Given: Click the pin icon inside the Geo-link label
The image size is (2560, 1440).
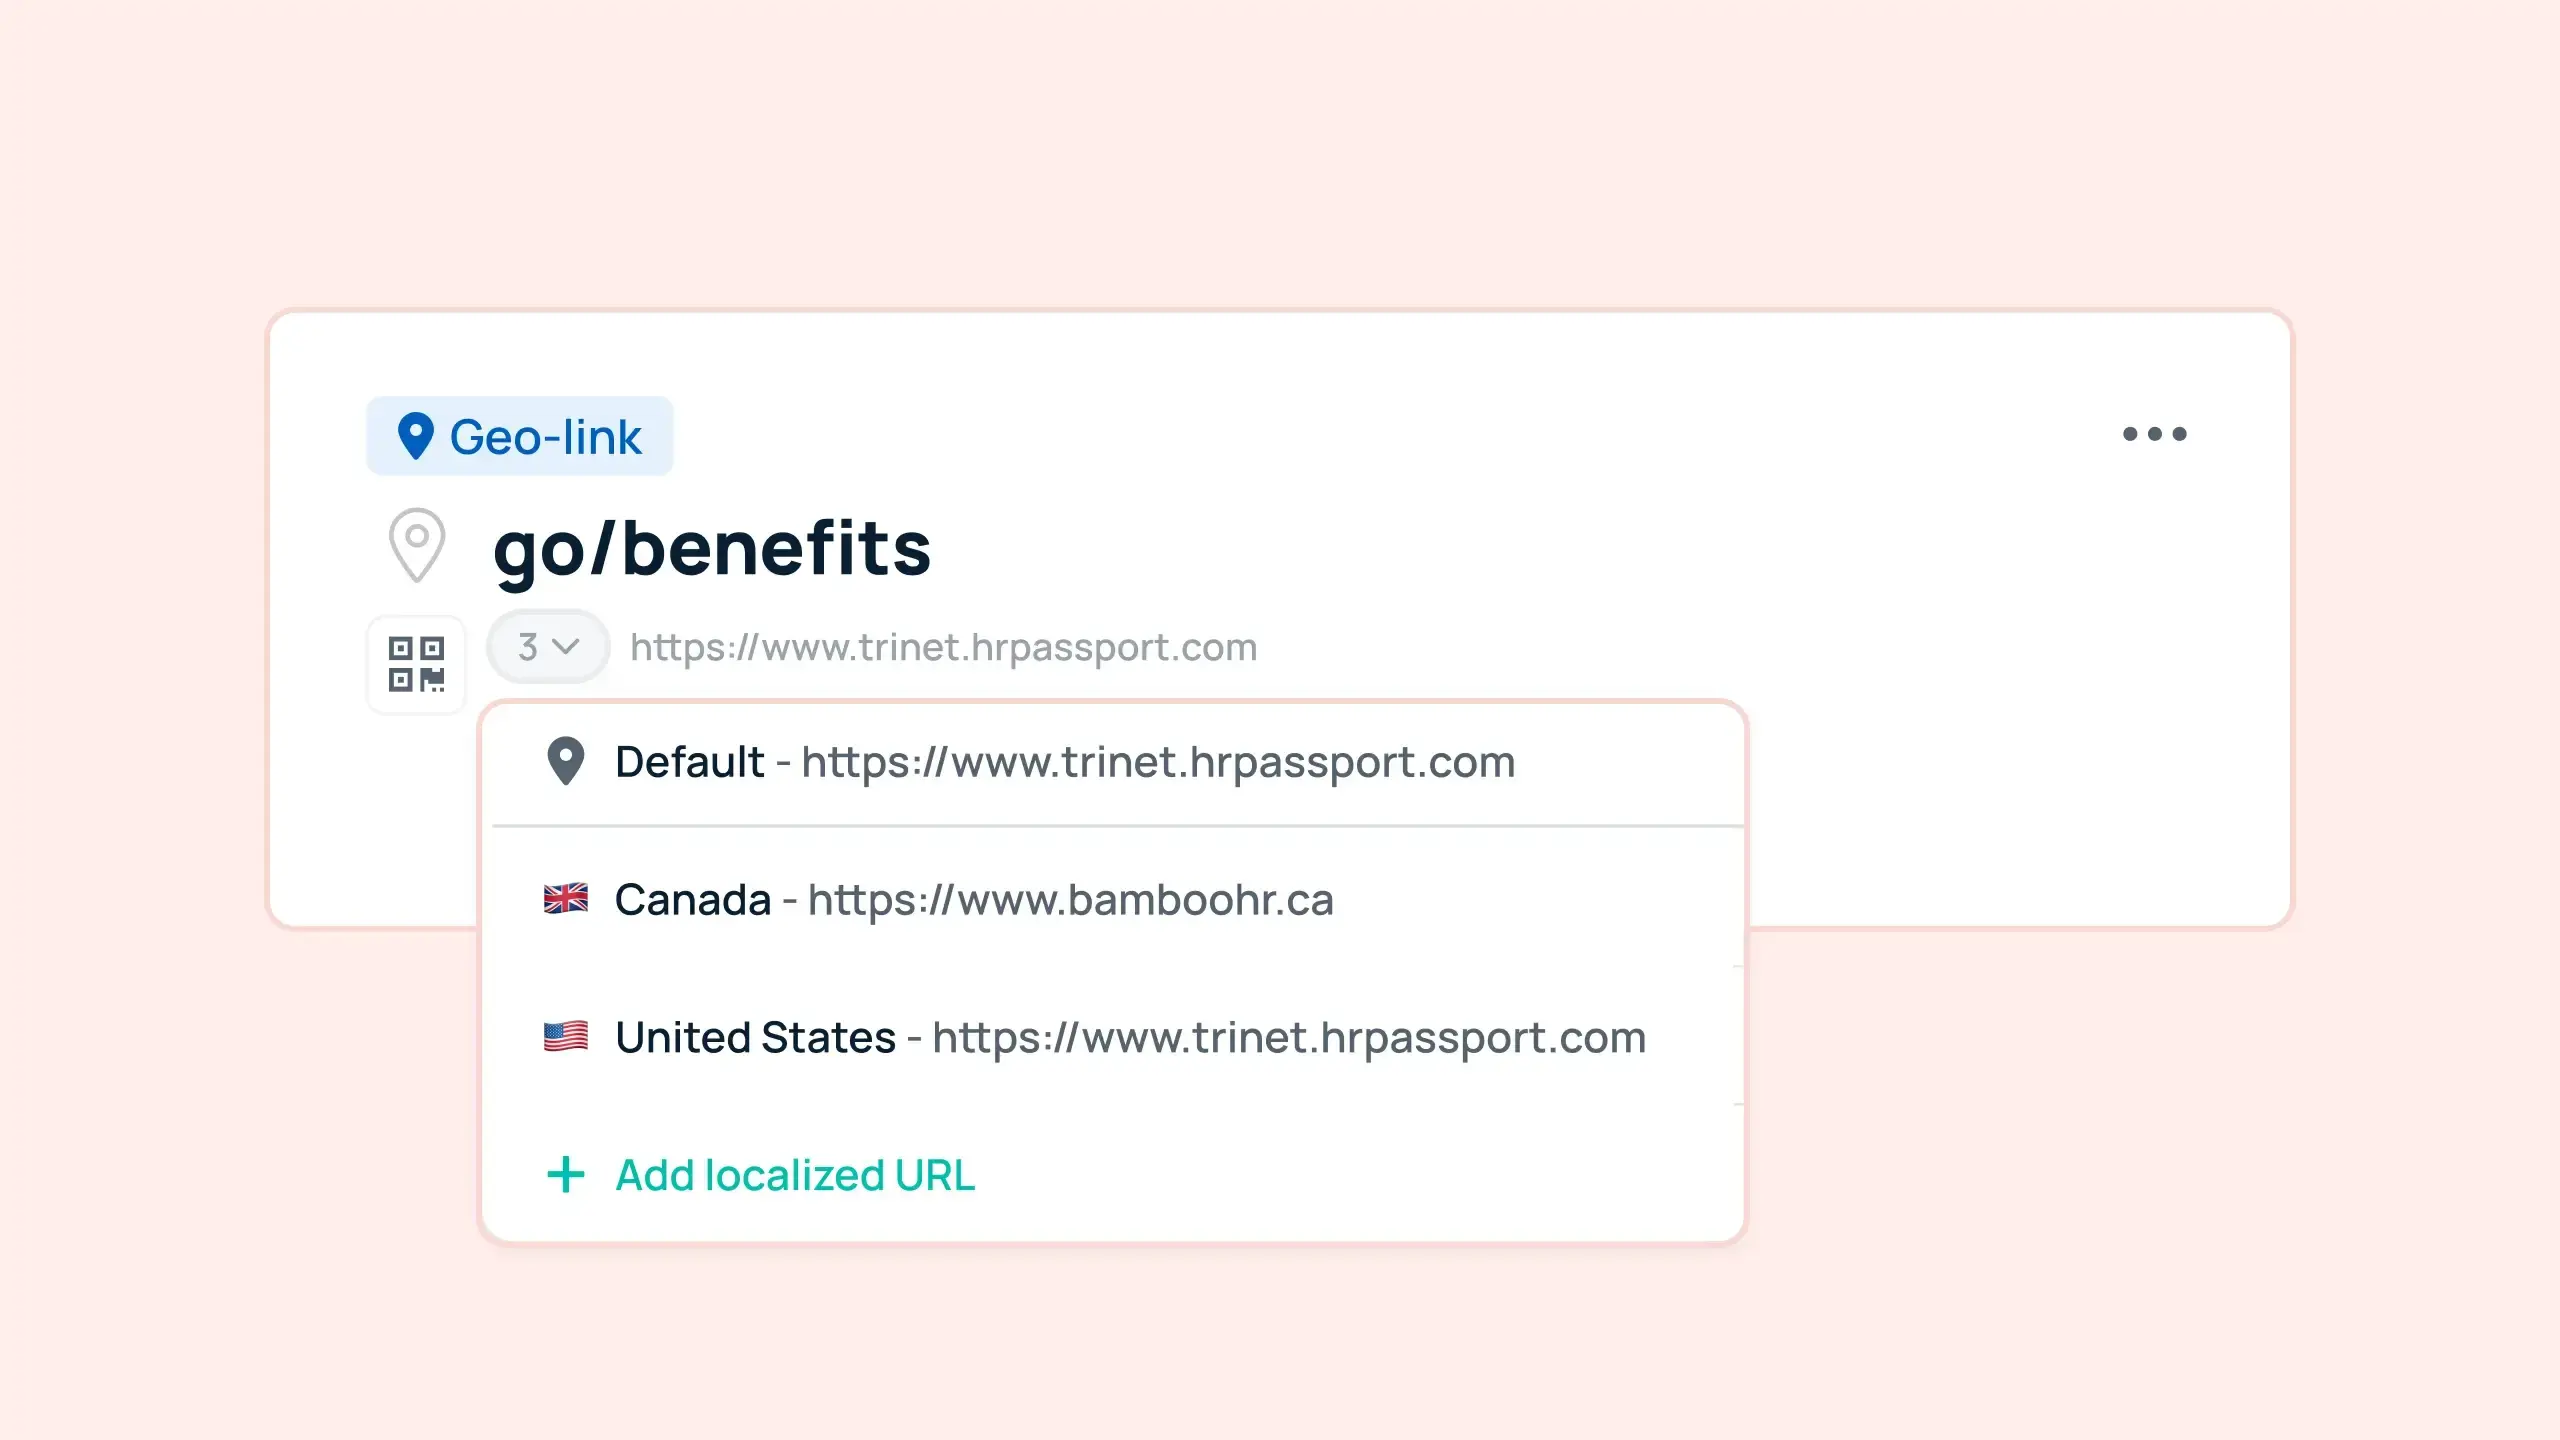Looking at the screenshot, I should click(417, 435).
